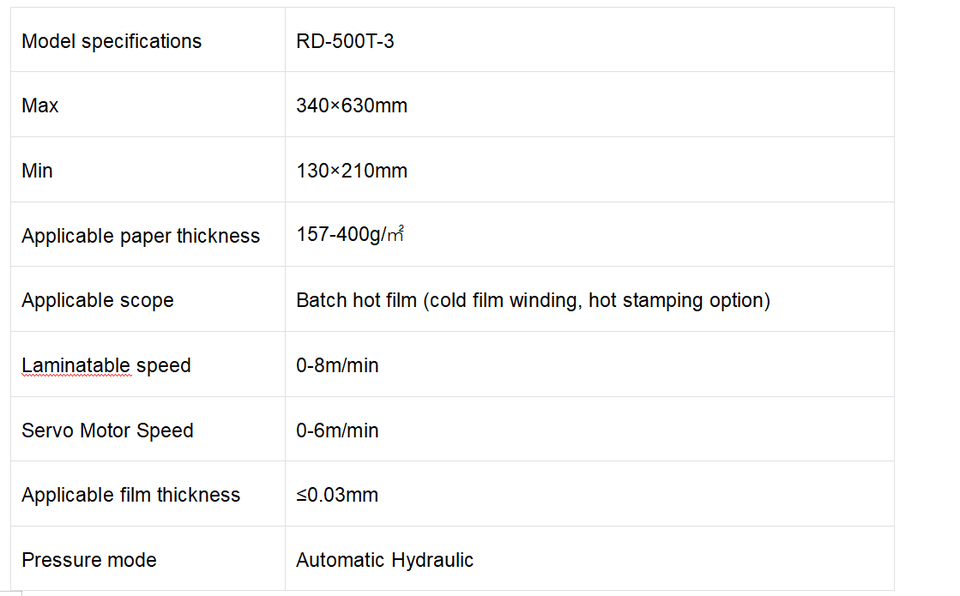Click the ≤0.03mm thickness value
This screenshot has width=960, height=596.
[x=337, y=495]
